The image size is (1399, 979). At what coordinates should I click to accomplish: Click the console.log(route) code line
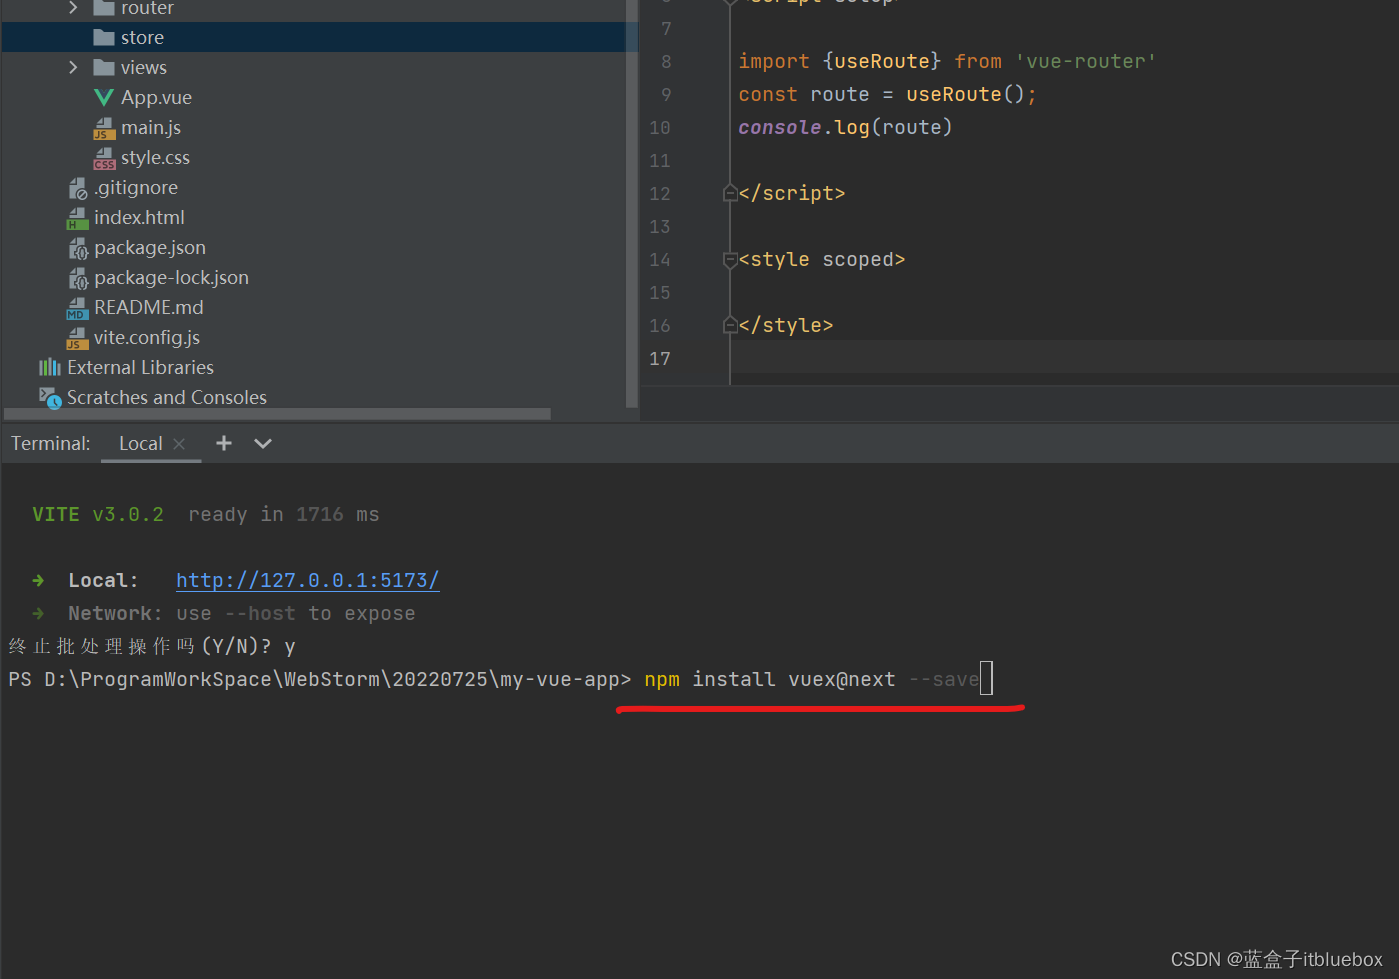(x=845, y=127)
